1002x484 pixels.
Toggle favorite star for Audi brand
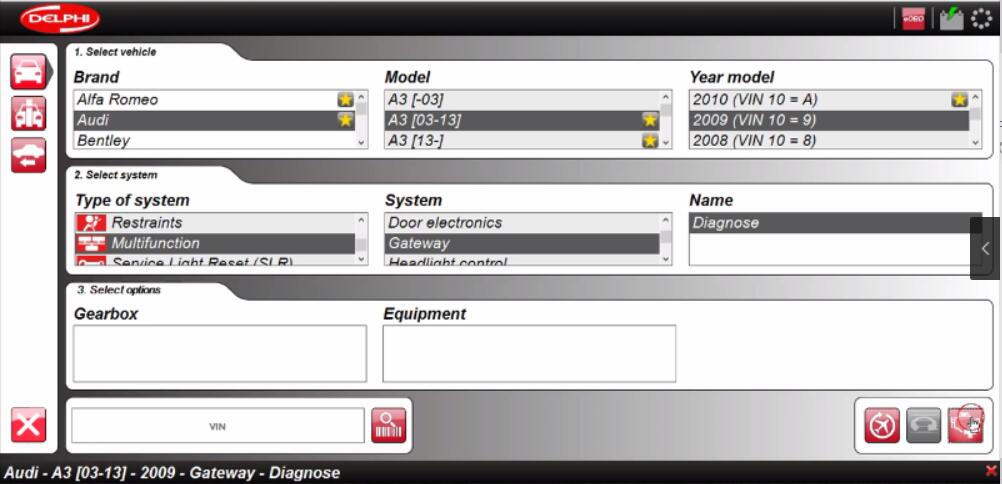[345, 120]
